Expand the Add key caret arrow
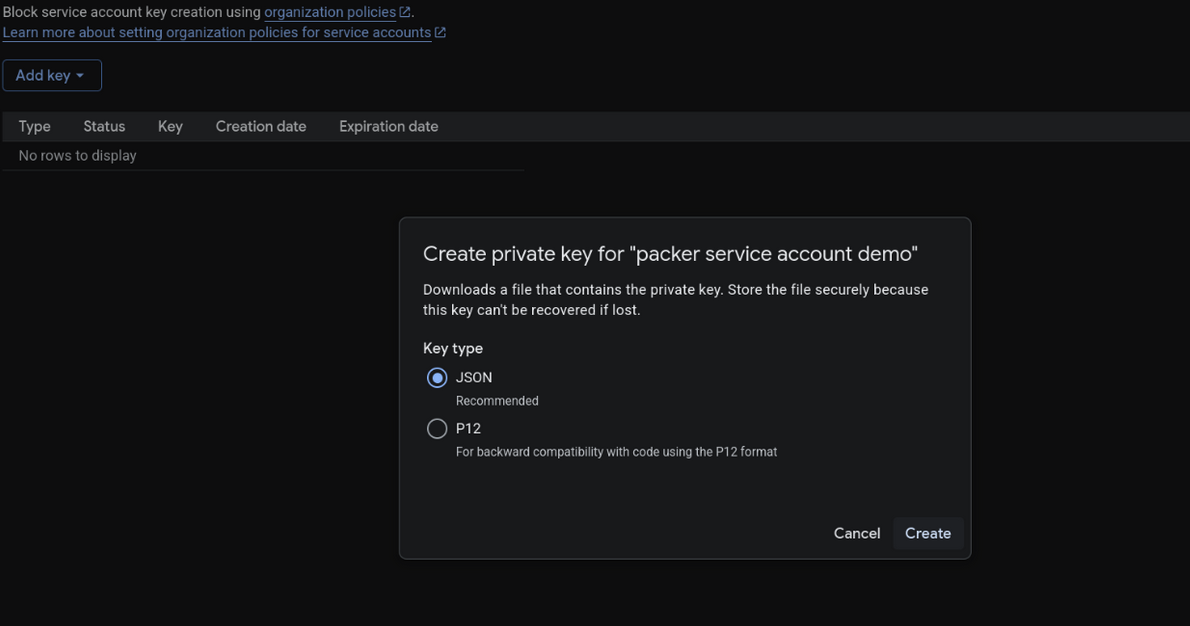 [x=80, y=76]
